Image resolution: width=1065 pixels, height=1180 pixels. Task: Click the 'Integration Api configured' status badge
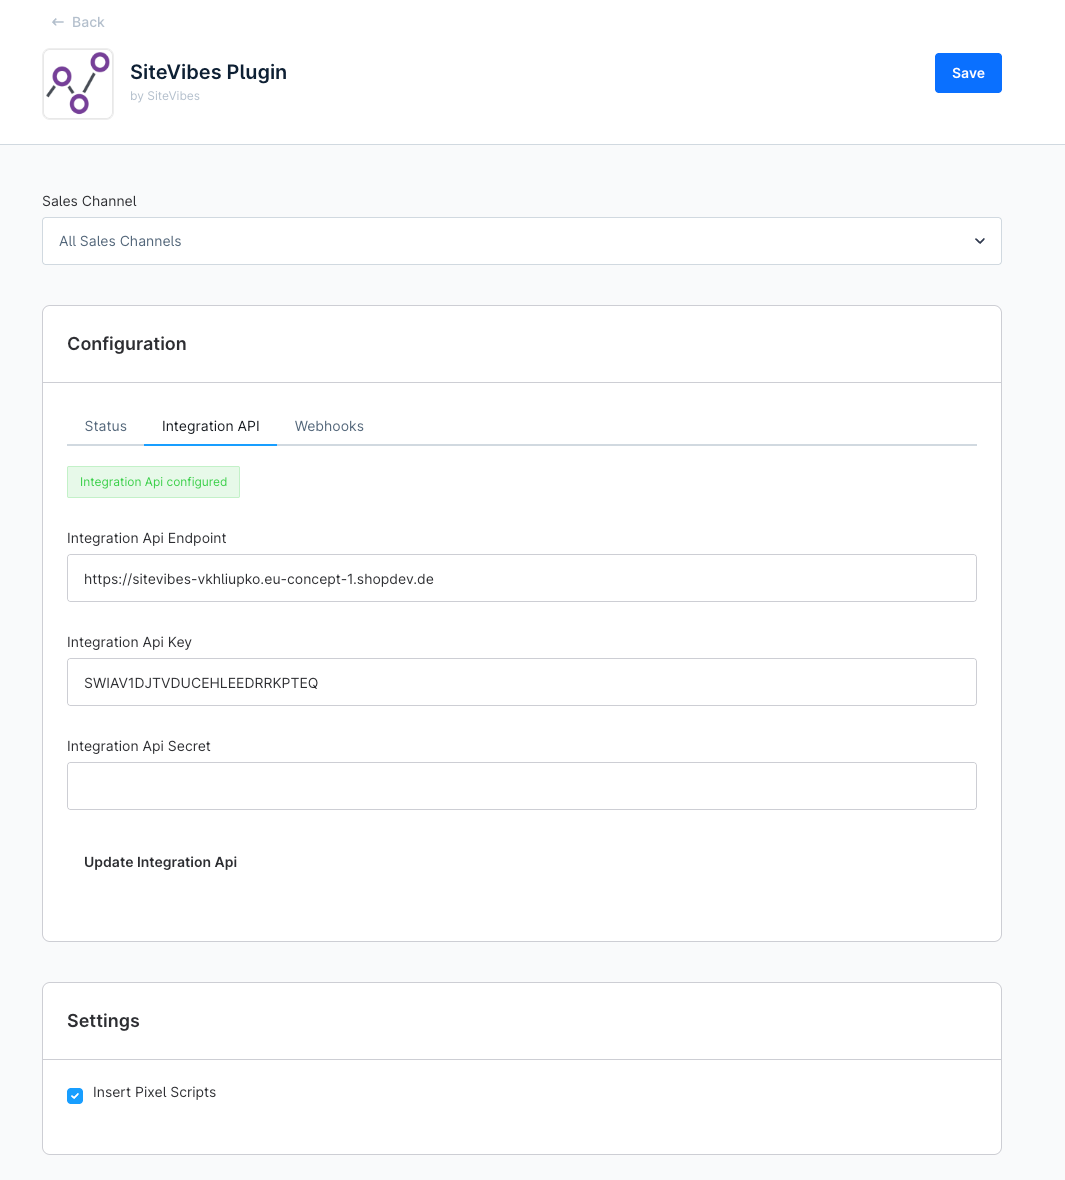154,482
